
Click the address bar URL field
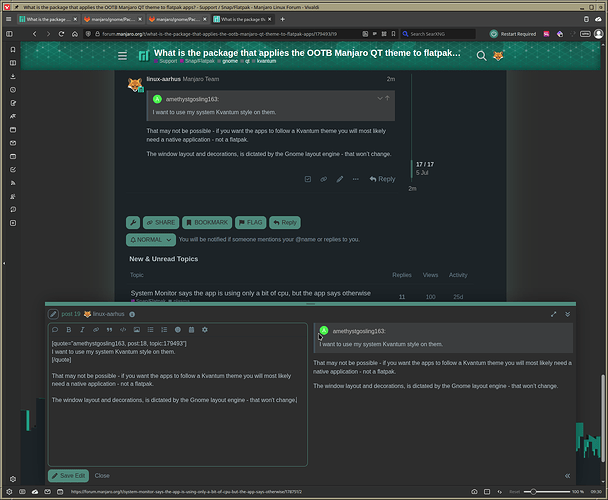(219, 34)
